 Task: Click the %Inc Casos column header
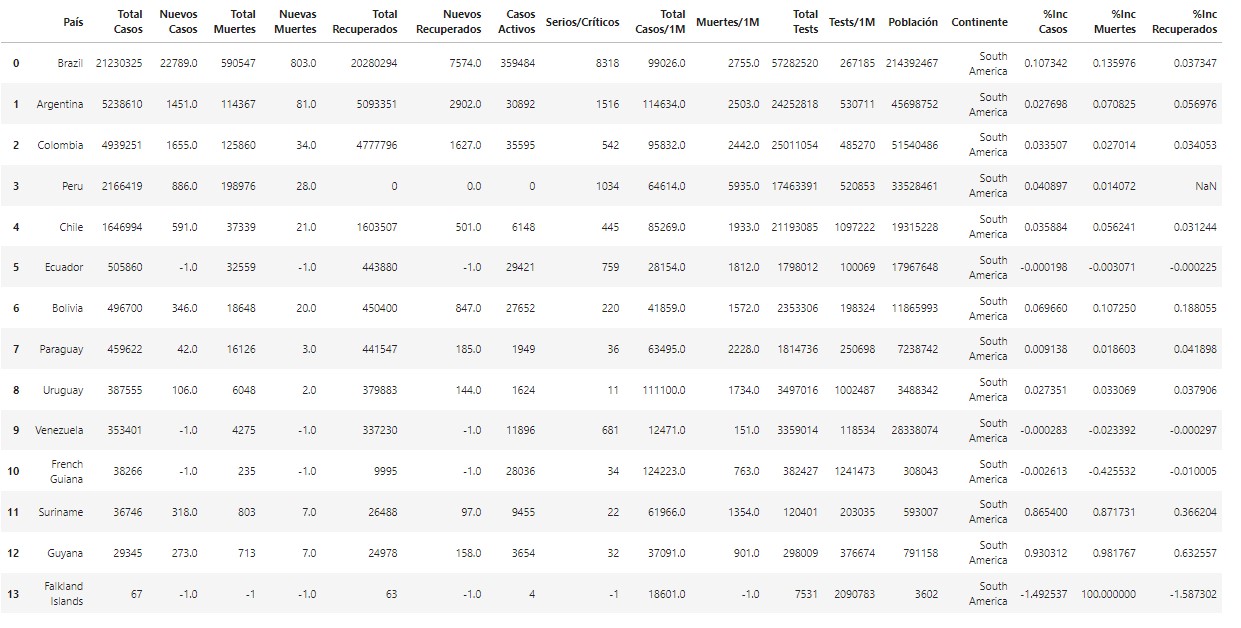[1054, 22]
